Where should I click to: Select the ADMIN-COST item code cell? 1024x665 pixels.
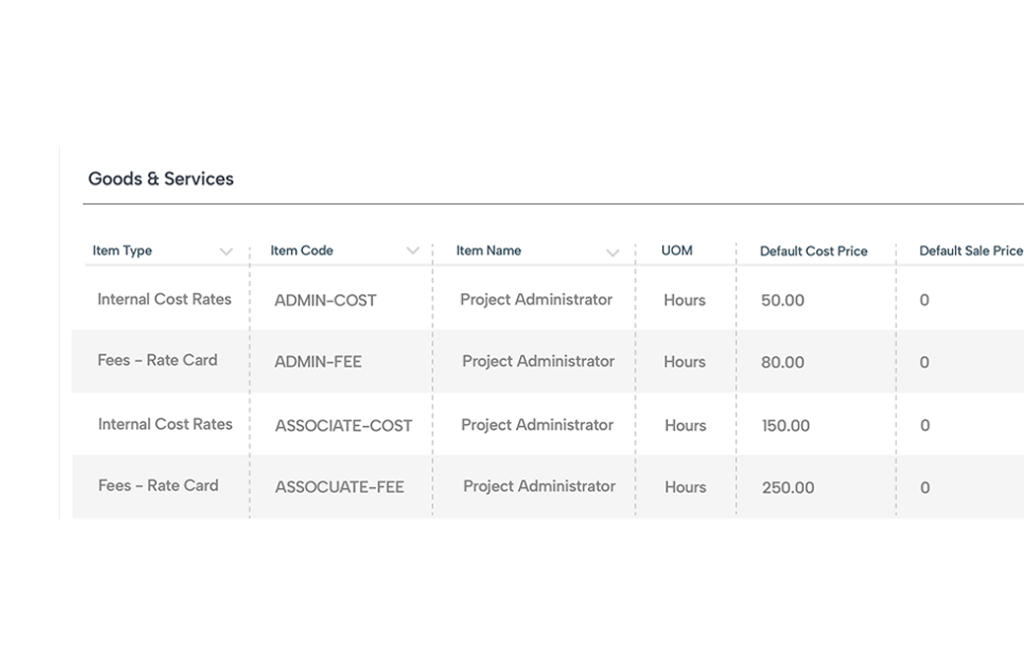tap(325, 300)
